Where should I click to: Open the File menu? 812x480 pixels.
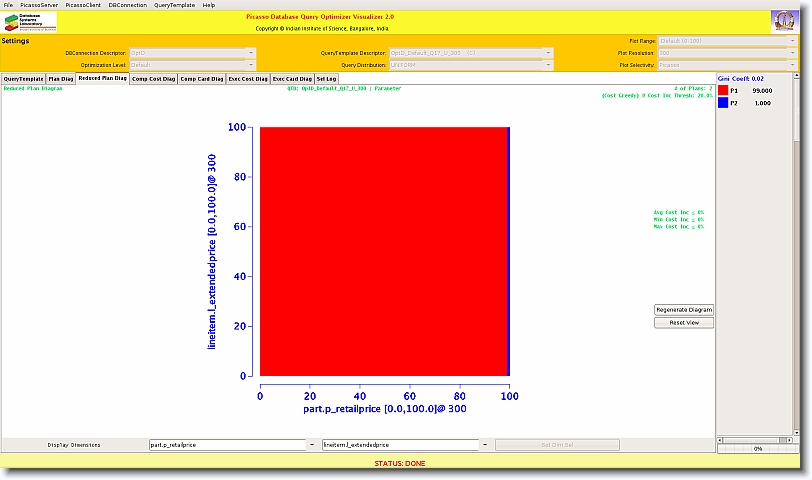tap(9, 5)
